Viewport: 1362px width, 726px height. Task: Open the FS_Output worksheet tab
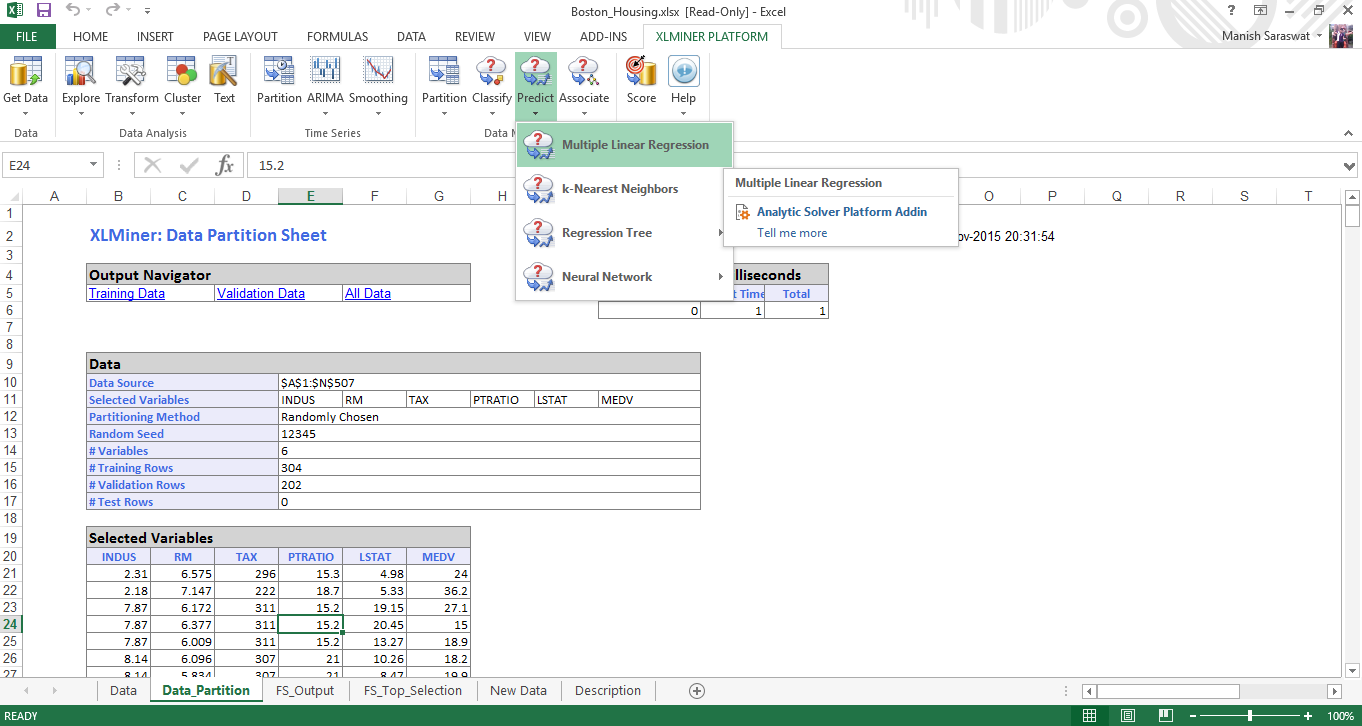[305, 691]
